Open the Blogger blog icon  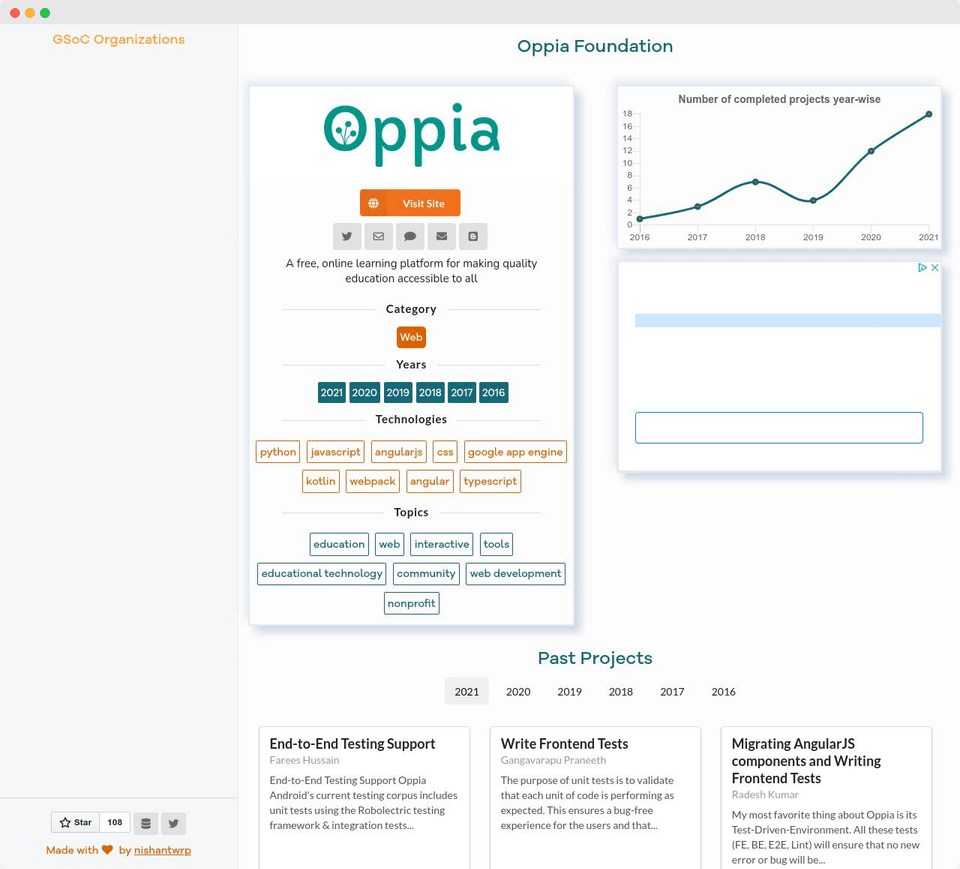[x=473, y=236]
